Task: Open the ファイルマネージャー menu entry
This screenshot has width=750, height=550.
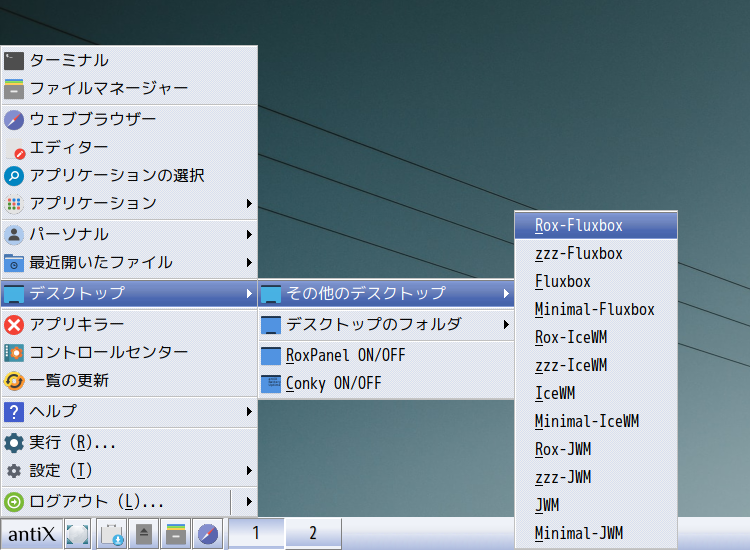Action: coord(130,89)
